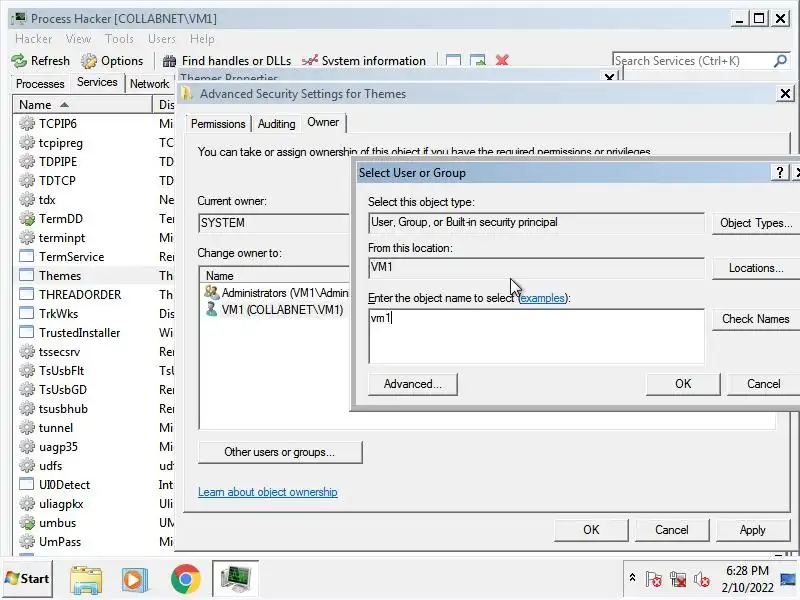The height and width of the screenshot is (600, 800).
Task: Select the uliagpkx service row
Action: click(x=93, y=504)
